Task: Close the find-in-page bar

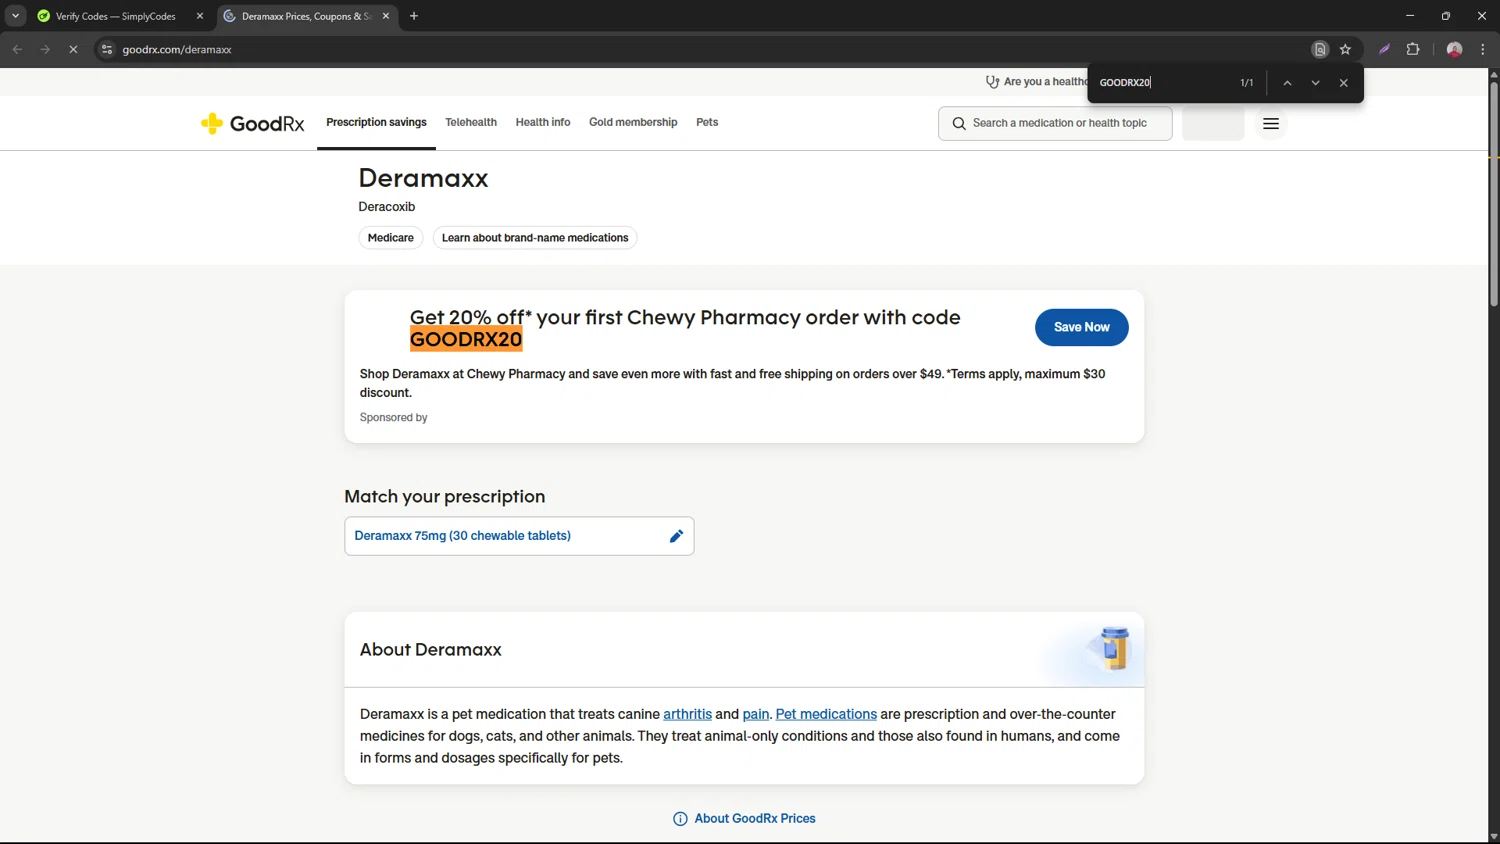Action: tap(1343, 83)
